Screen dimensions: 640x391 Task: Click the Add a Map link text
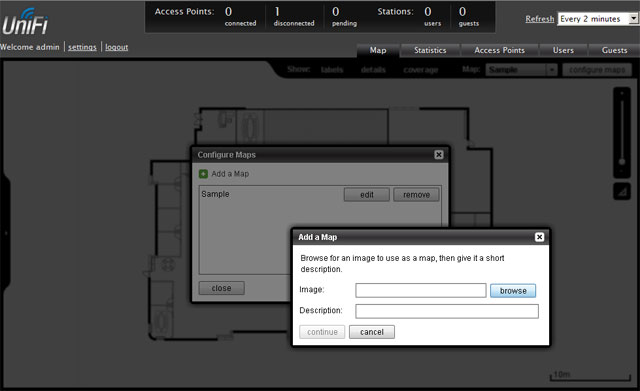coord(230,174)
